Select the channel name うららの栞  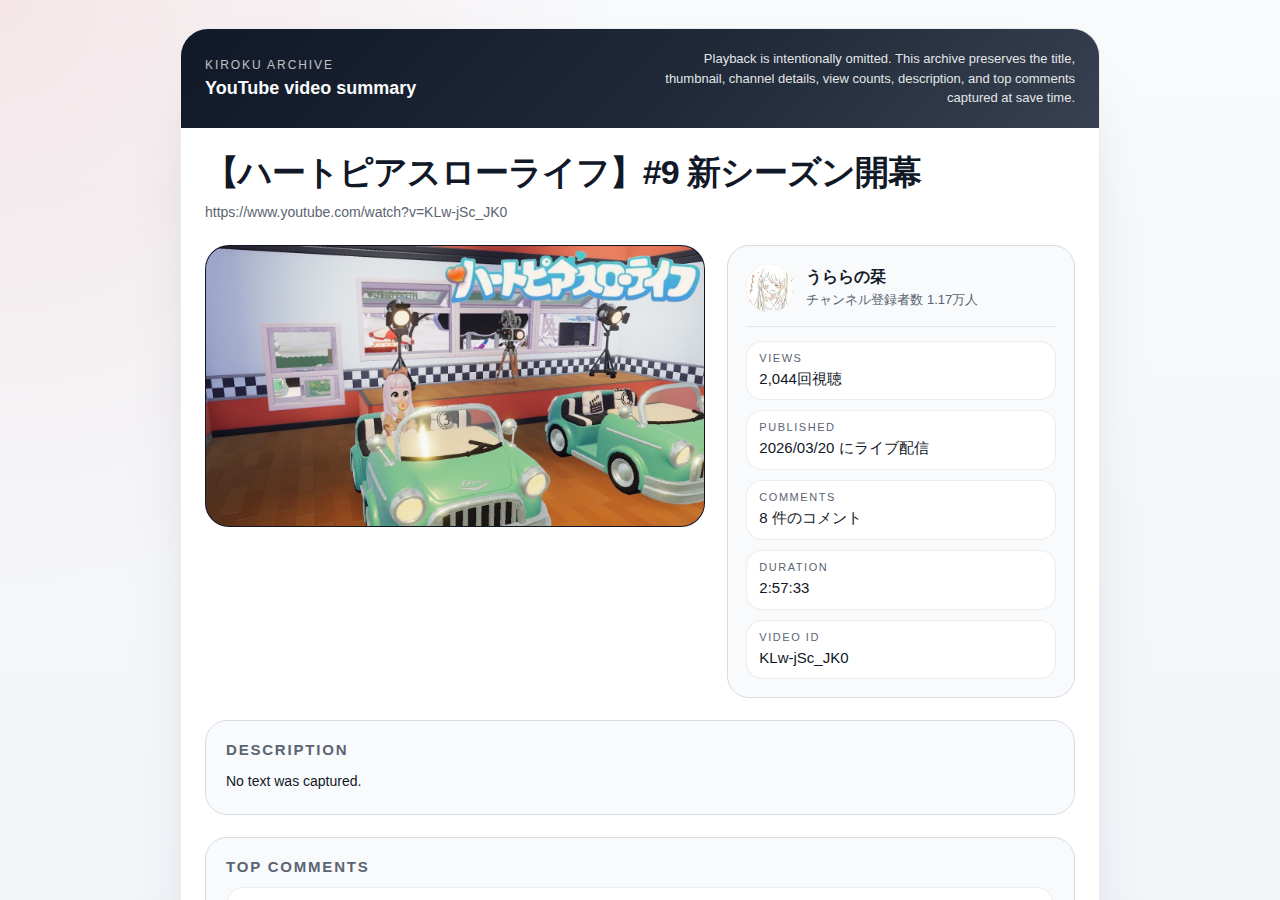(846, 277)
